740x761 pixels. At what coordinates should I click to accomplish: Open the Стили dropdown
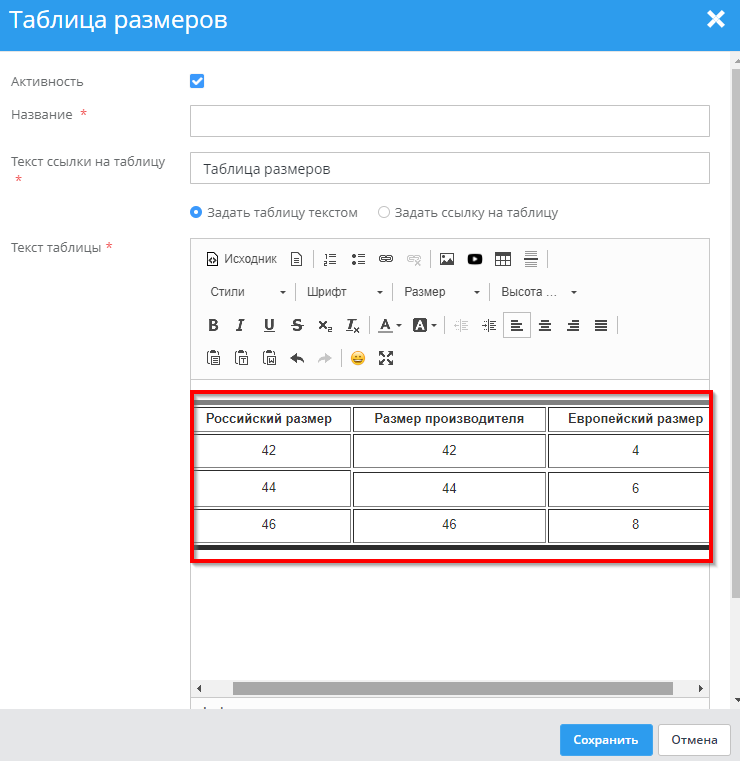click(247, 292)
